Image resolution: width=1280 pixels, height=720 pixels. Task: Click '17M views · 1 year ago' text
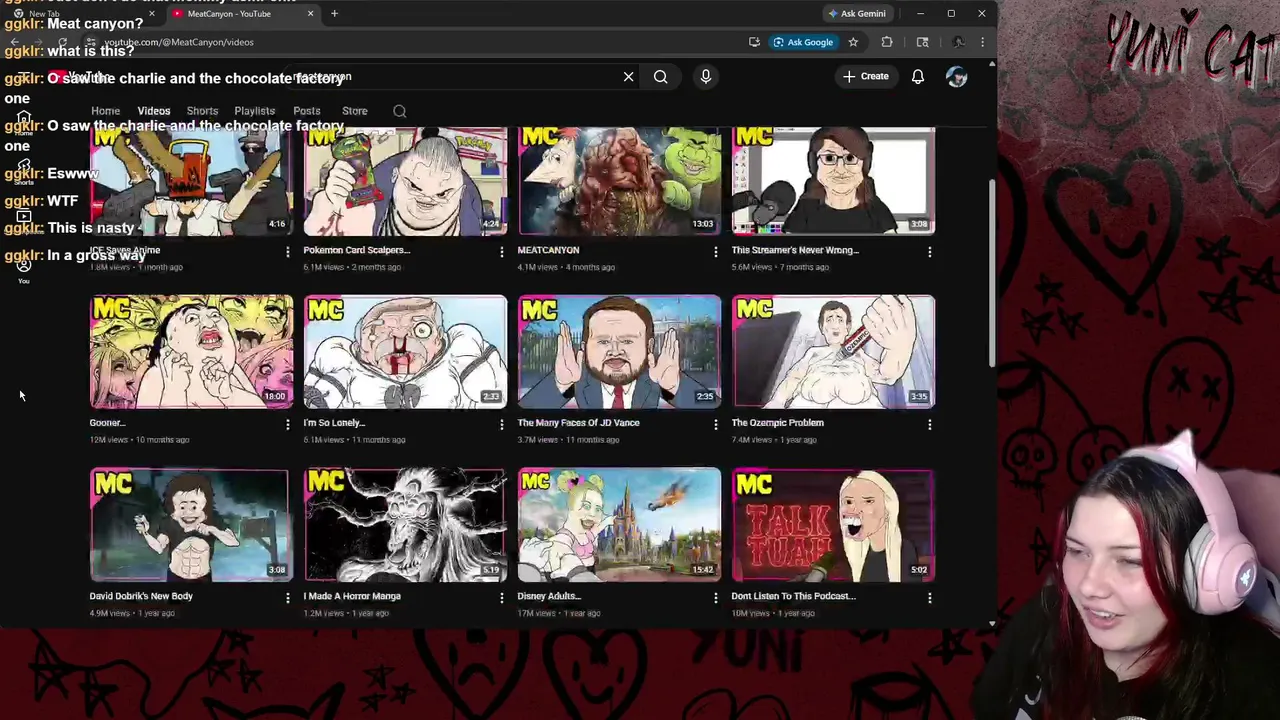[x=559, y=613]
